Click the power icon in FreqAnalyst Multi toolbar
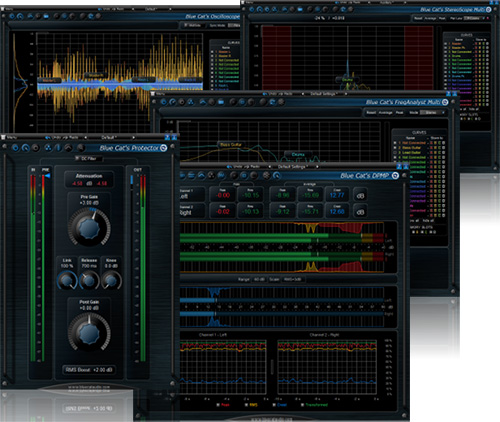 163,102
